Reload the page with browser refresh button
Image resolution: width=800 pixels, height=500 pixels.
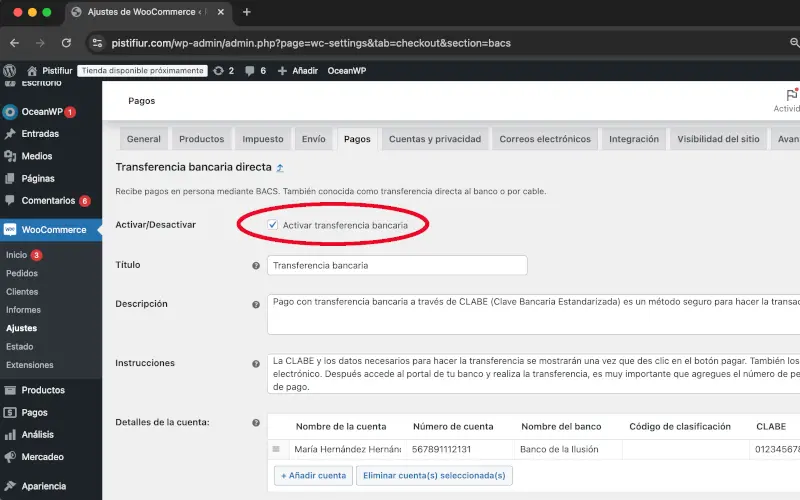(66, 43)
